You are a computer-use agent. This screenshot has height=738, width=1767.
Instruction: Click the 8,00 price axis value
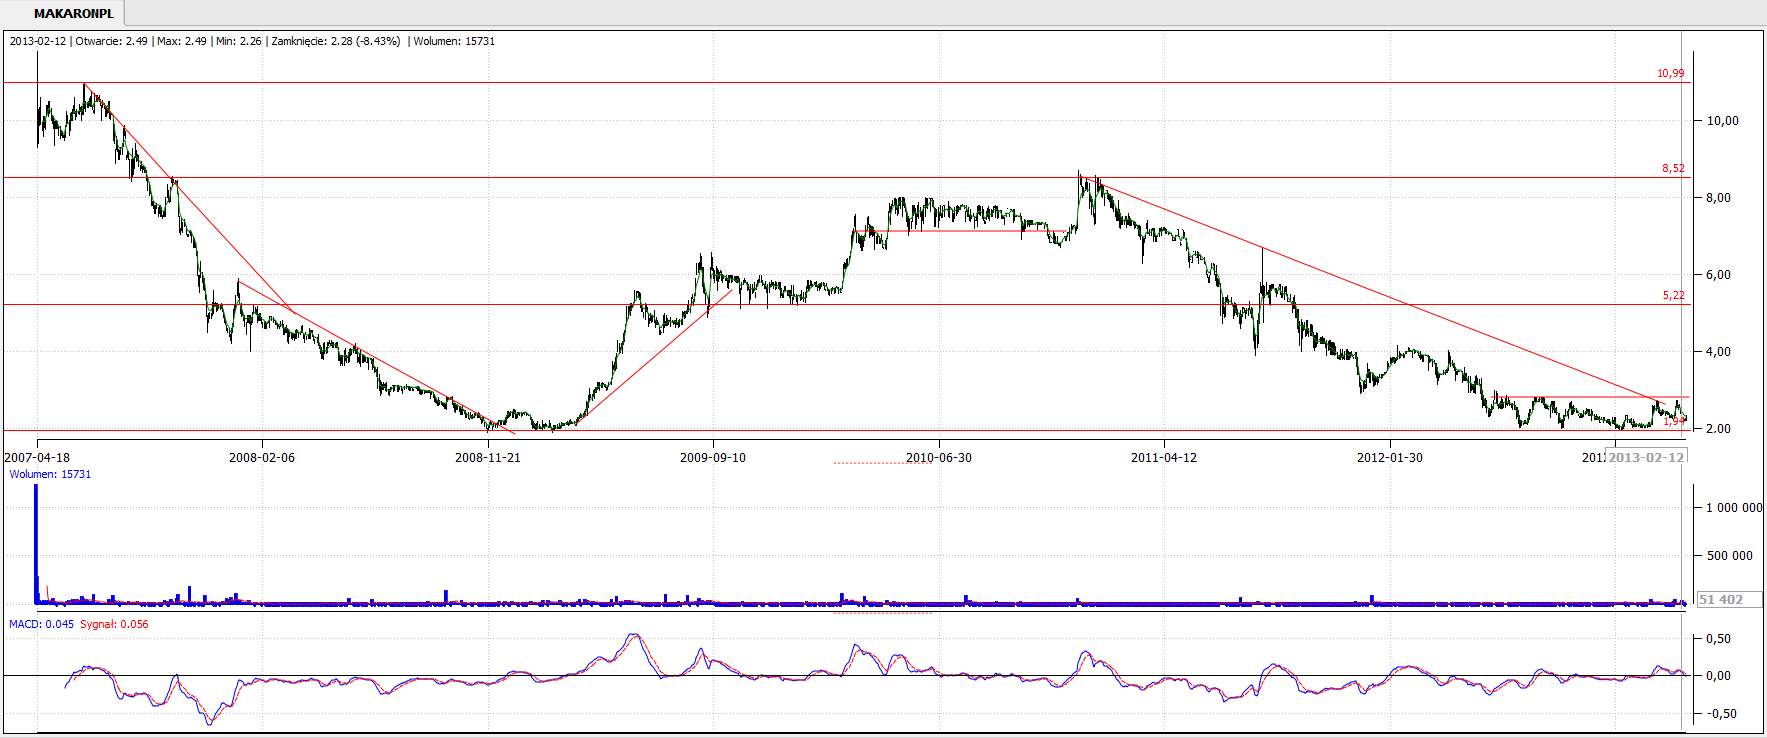tap(1718, 197)
